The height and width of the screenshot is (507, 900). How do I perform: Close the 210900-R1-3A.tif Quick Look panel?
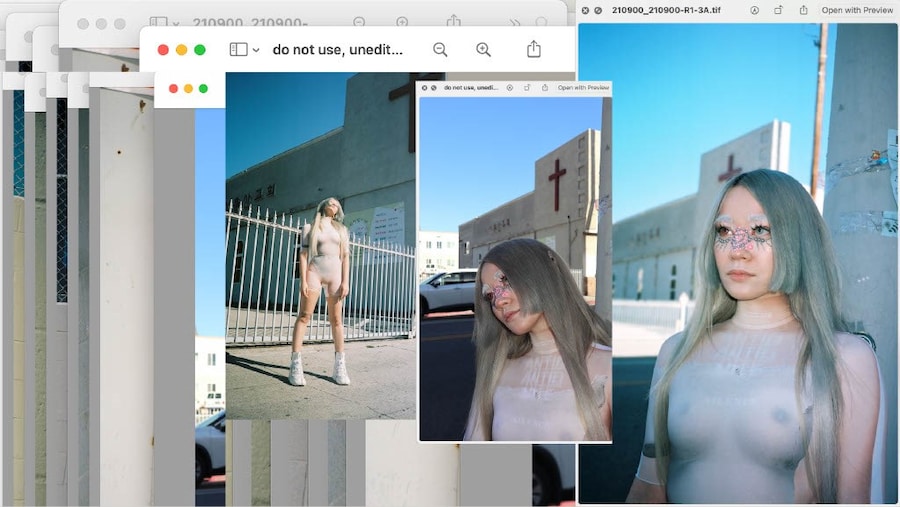pyautogui.click(x=585, y=10)
